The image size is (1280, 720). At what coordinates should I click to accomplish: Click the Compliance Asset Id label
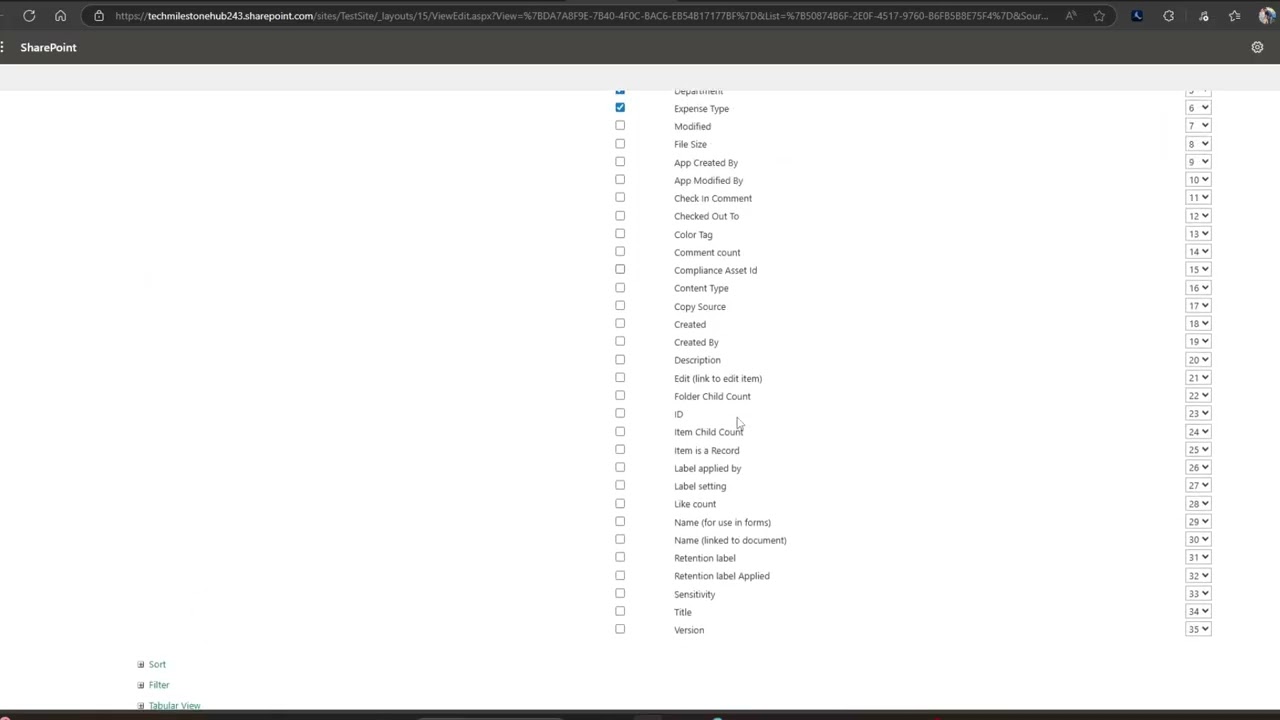[715, 270]
